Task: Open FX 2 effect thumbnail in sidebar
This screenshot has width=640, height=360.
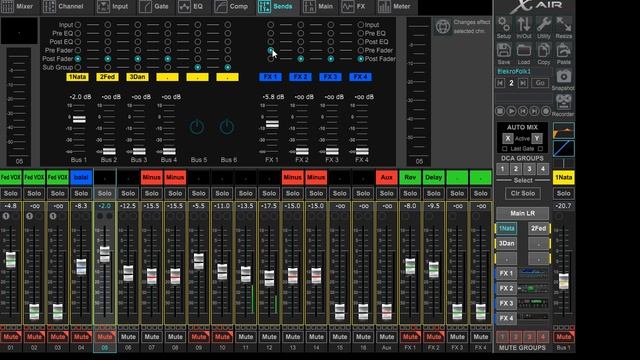Action: (534, 288)
